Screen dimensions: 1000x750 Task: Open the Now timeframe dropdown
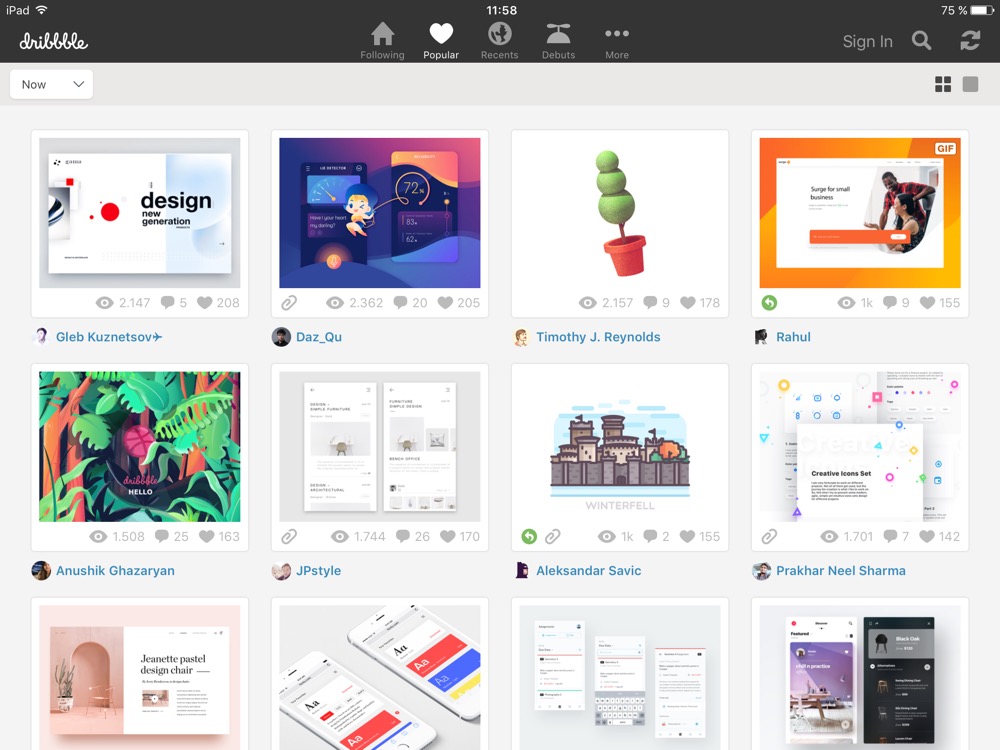coord(52,84)
